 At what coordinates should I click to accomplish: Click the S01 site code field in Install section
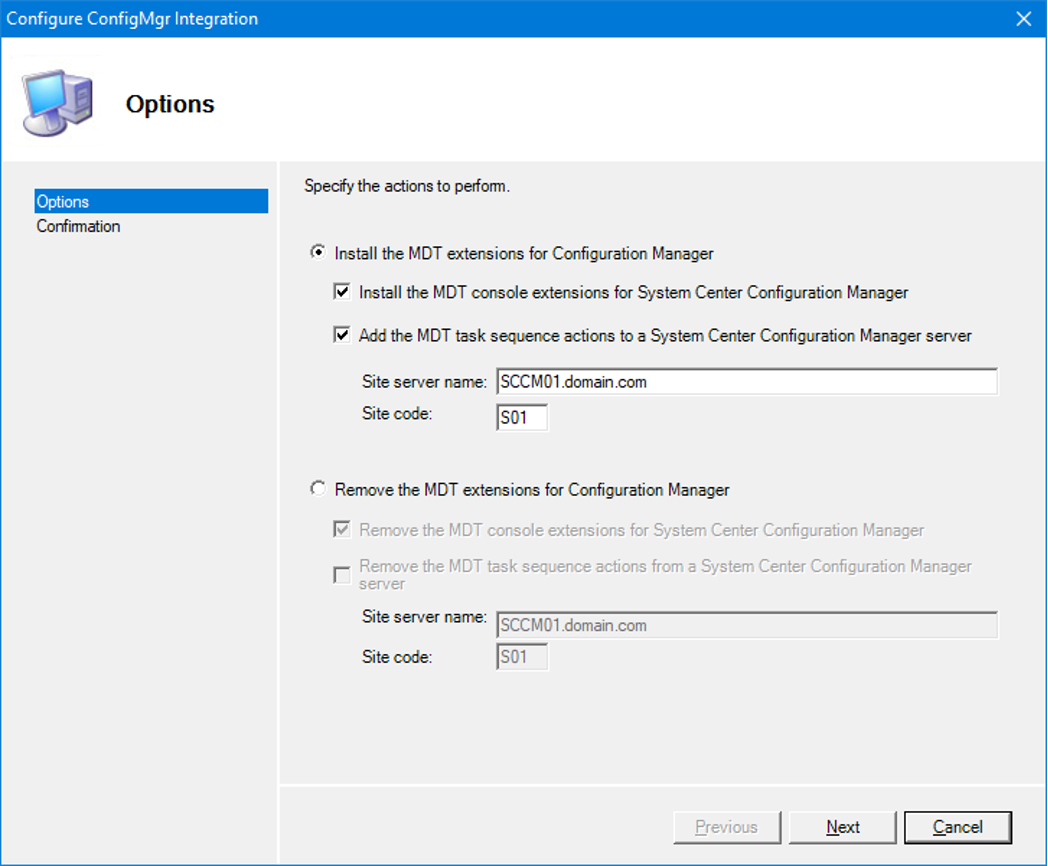[522, 418]
